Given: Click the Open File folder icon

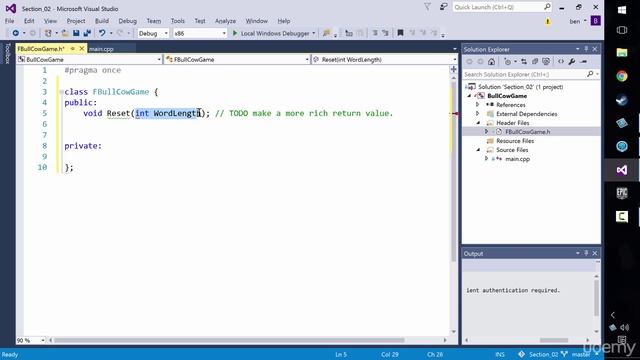Looking at the screenshot, I should click(65, 33).
